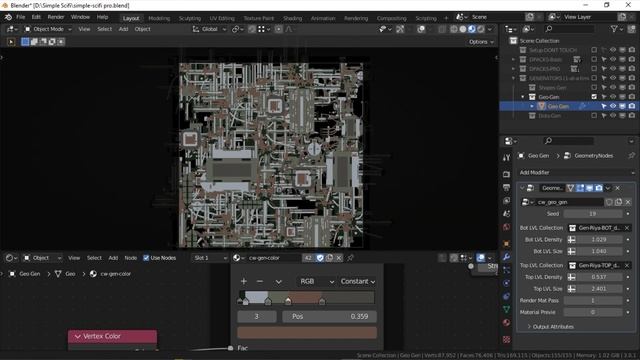Screen dimensions: 640x360
Task: Open the viewport Options dropdown
Action: click(481, 42)
